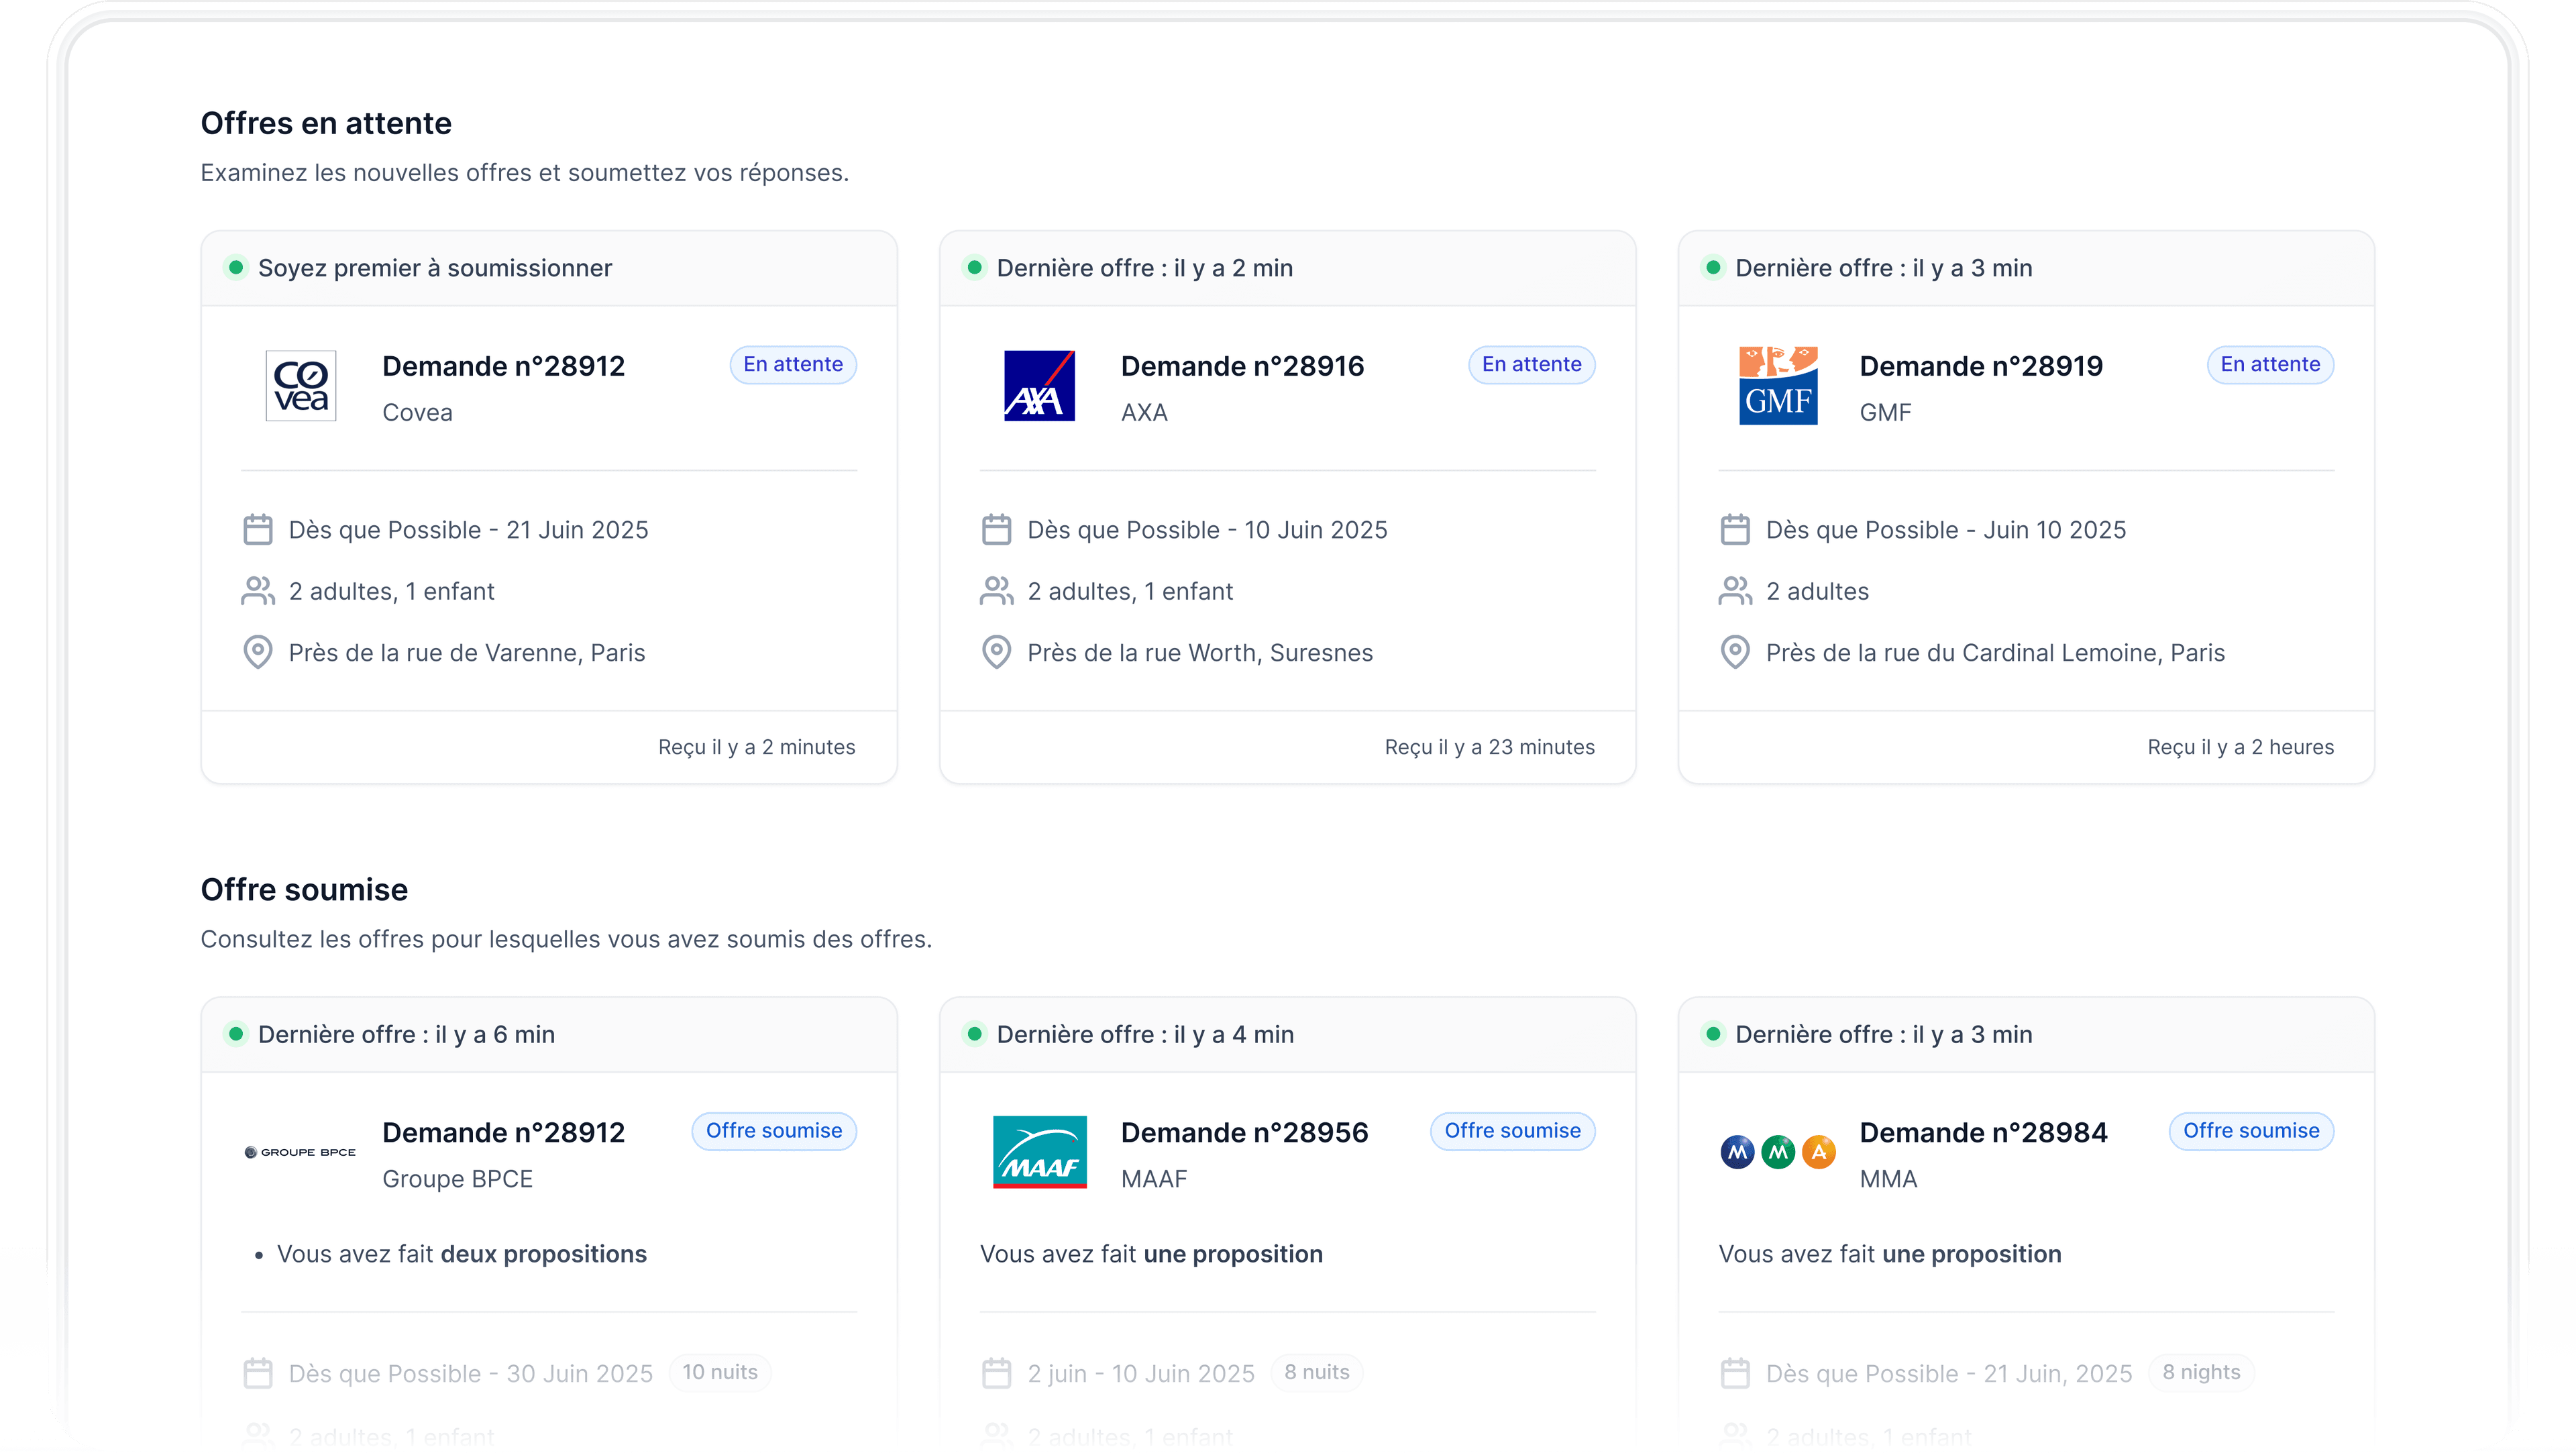The height and width of the screenshot is (1453, 2576).
Task: Click the Offre soumise section heading
Action: [304, 889]
